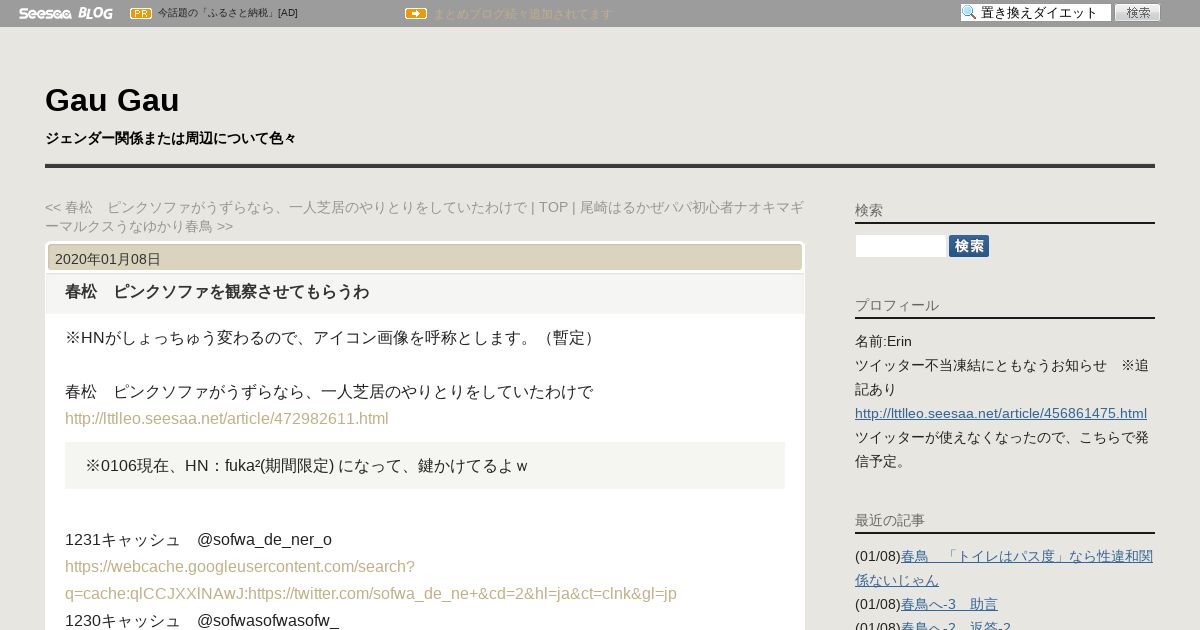
Task: Go to the TOP page link
Action: click(553, 207)
